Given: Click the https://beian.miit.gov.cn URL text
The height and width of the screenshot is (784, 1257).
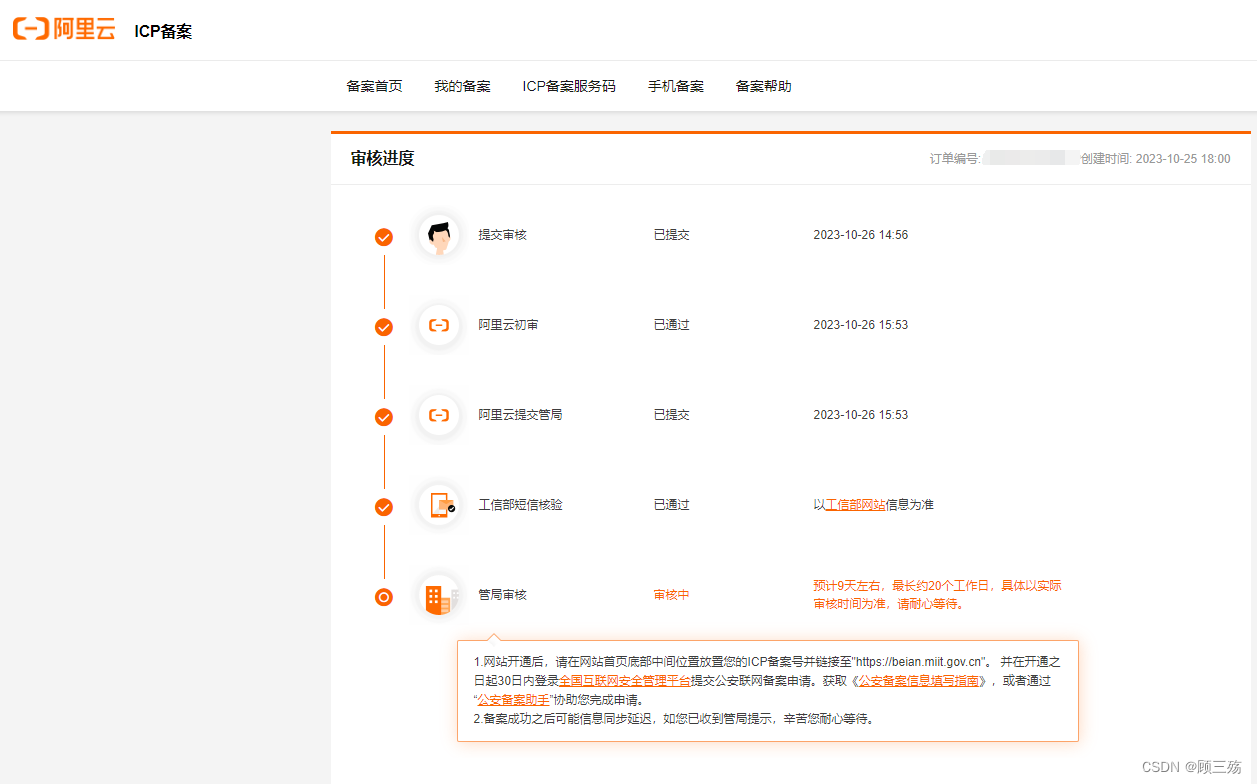Looking at the screenshot, I should pos(922,662).
